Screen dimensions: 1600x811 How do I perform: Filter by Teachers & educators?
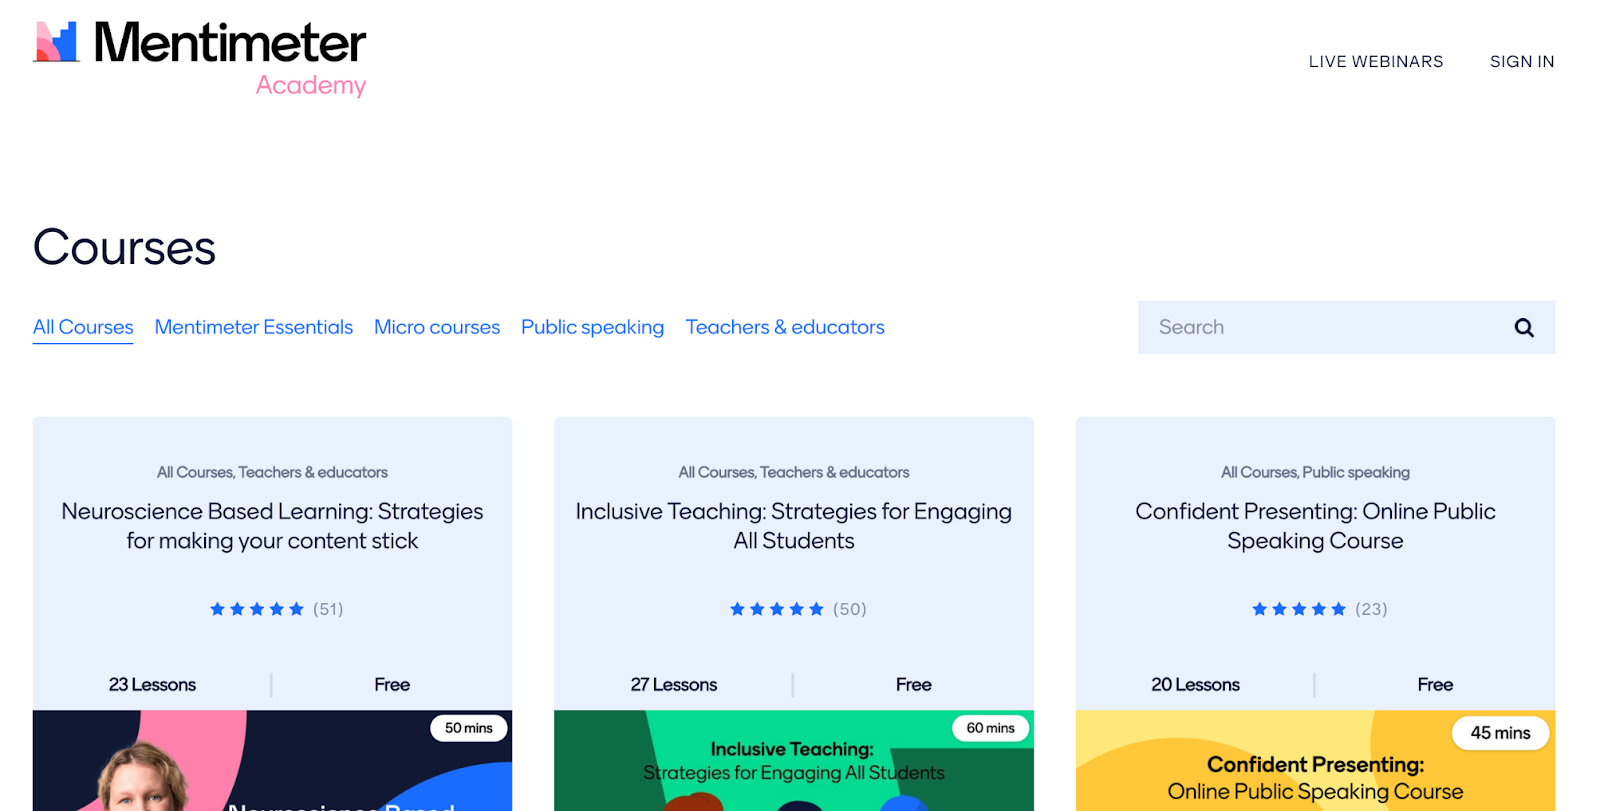pyautogui.click(x=785, y=327)
